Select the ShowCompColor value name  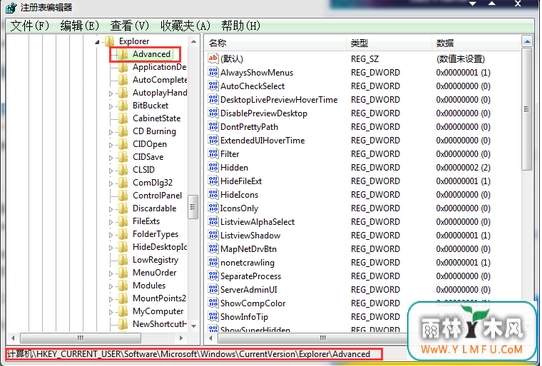253,303
